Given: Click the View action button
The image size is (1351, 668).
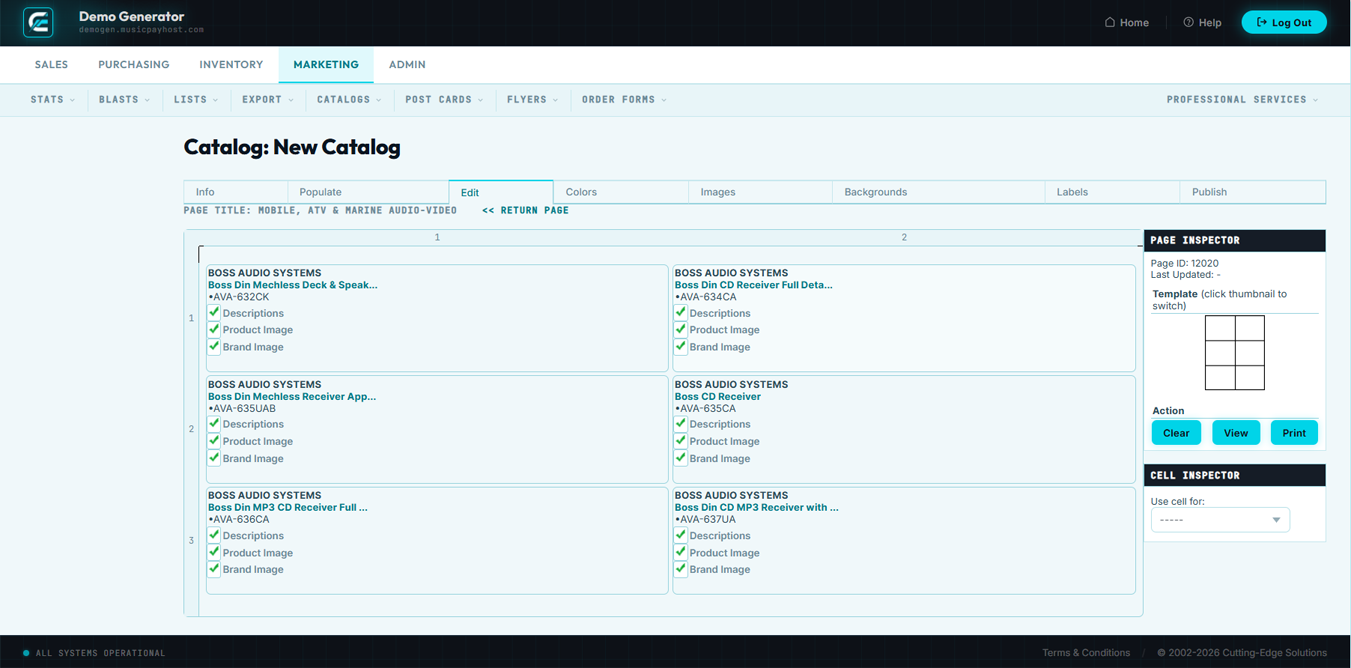Looking at the screenshot, I should point(1236,433).
